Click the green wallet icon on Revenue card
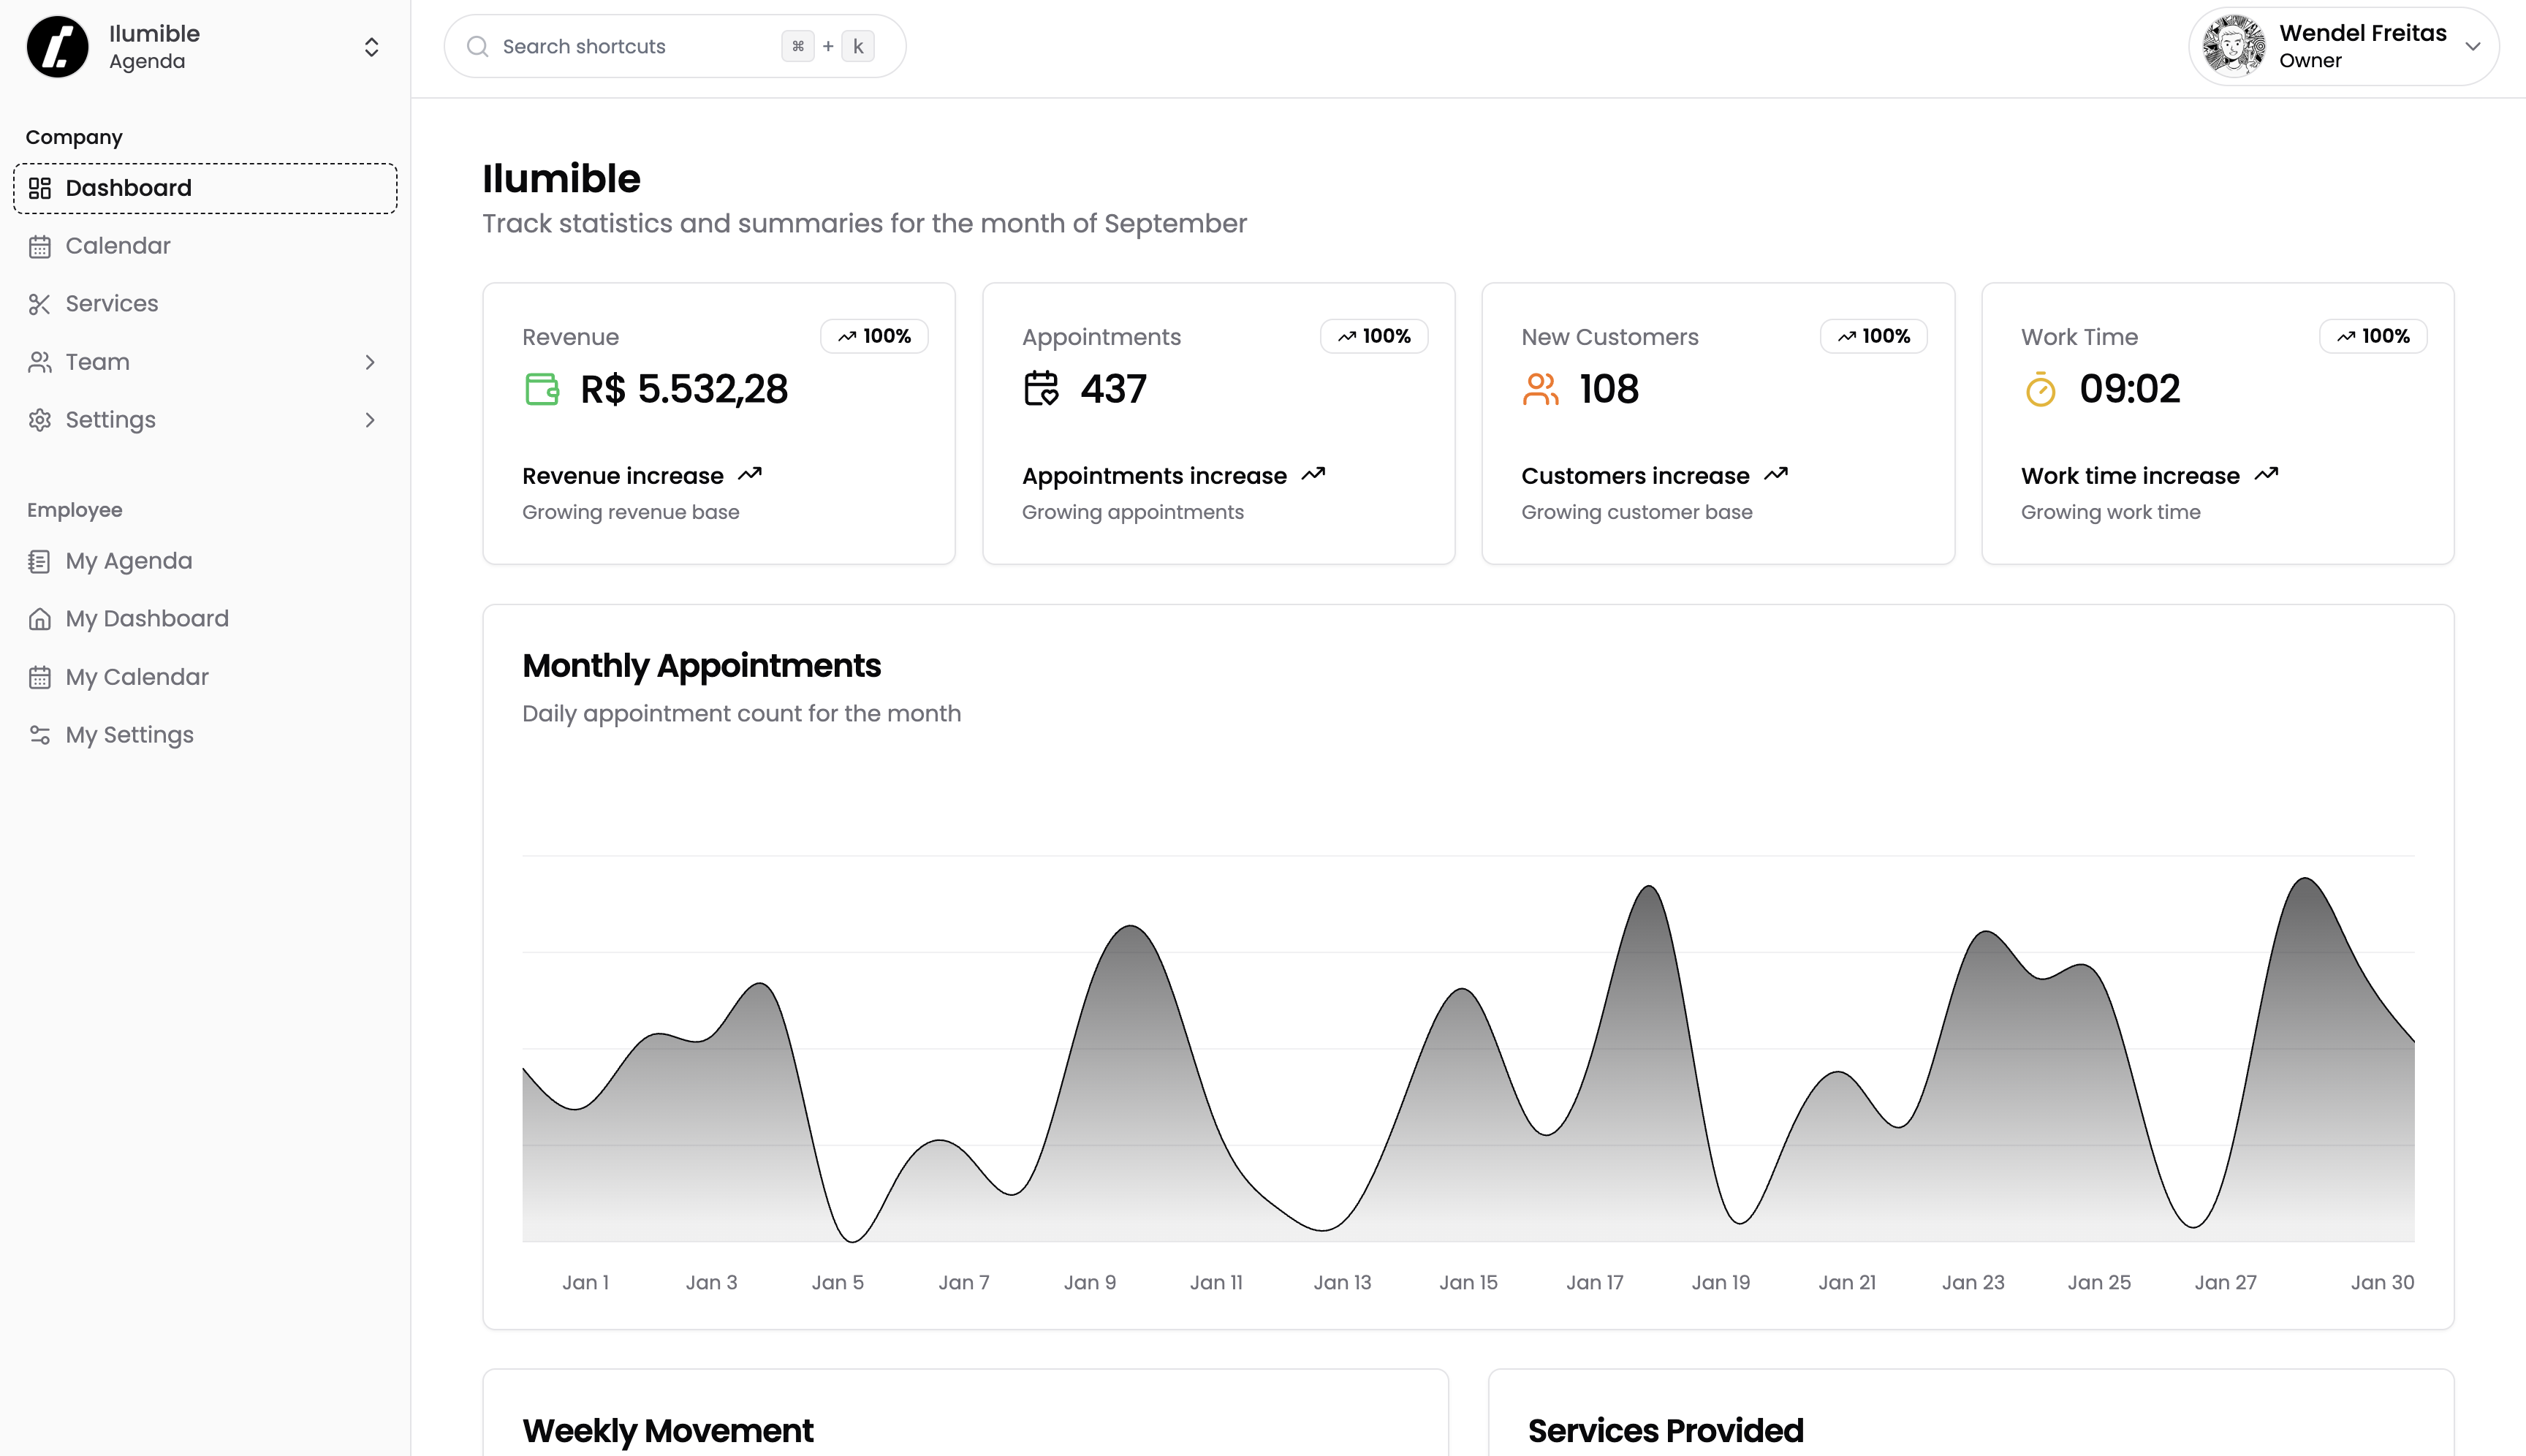Image resolution: width=2526 pixels, height=1456 pixels. (x=542, y=389)
